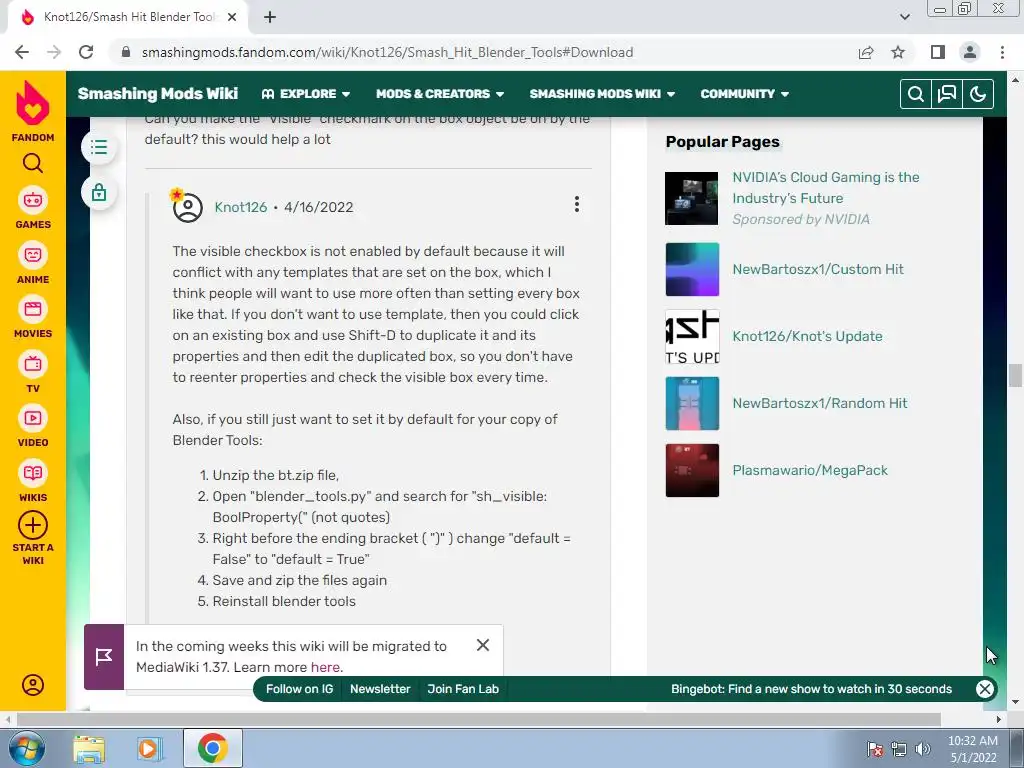The width and height of the screenshot is (1024, 768).
Task: Click the Start a Wiki plus icon
Action: click(33, 525)
